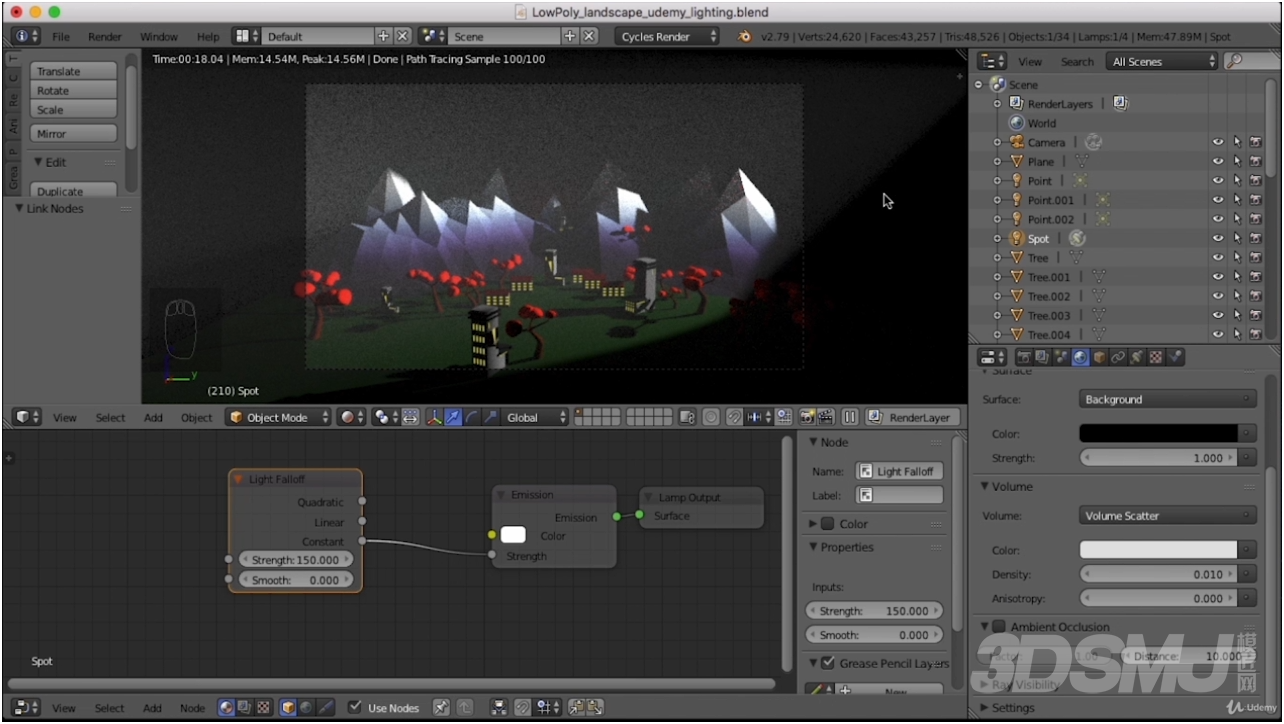Select shader nodes tree type icon
Image resolution: width=1284 pixels, height=724 pixels.
[x=226, y=708]
